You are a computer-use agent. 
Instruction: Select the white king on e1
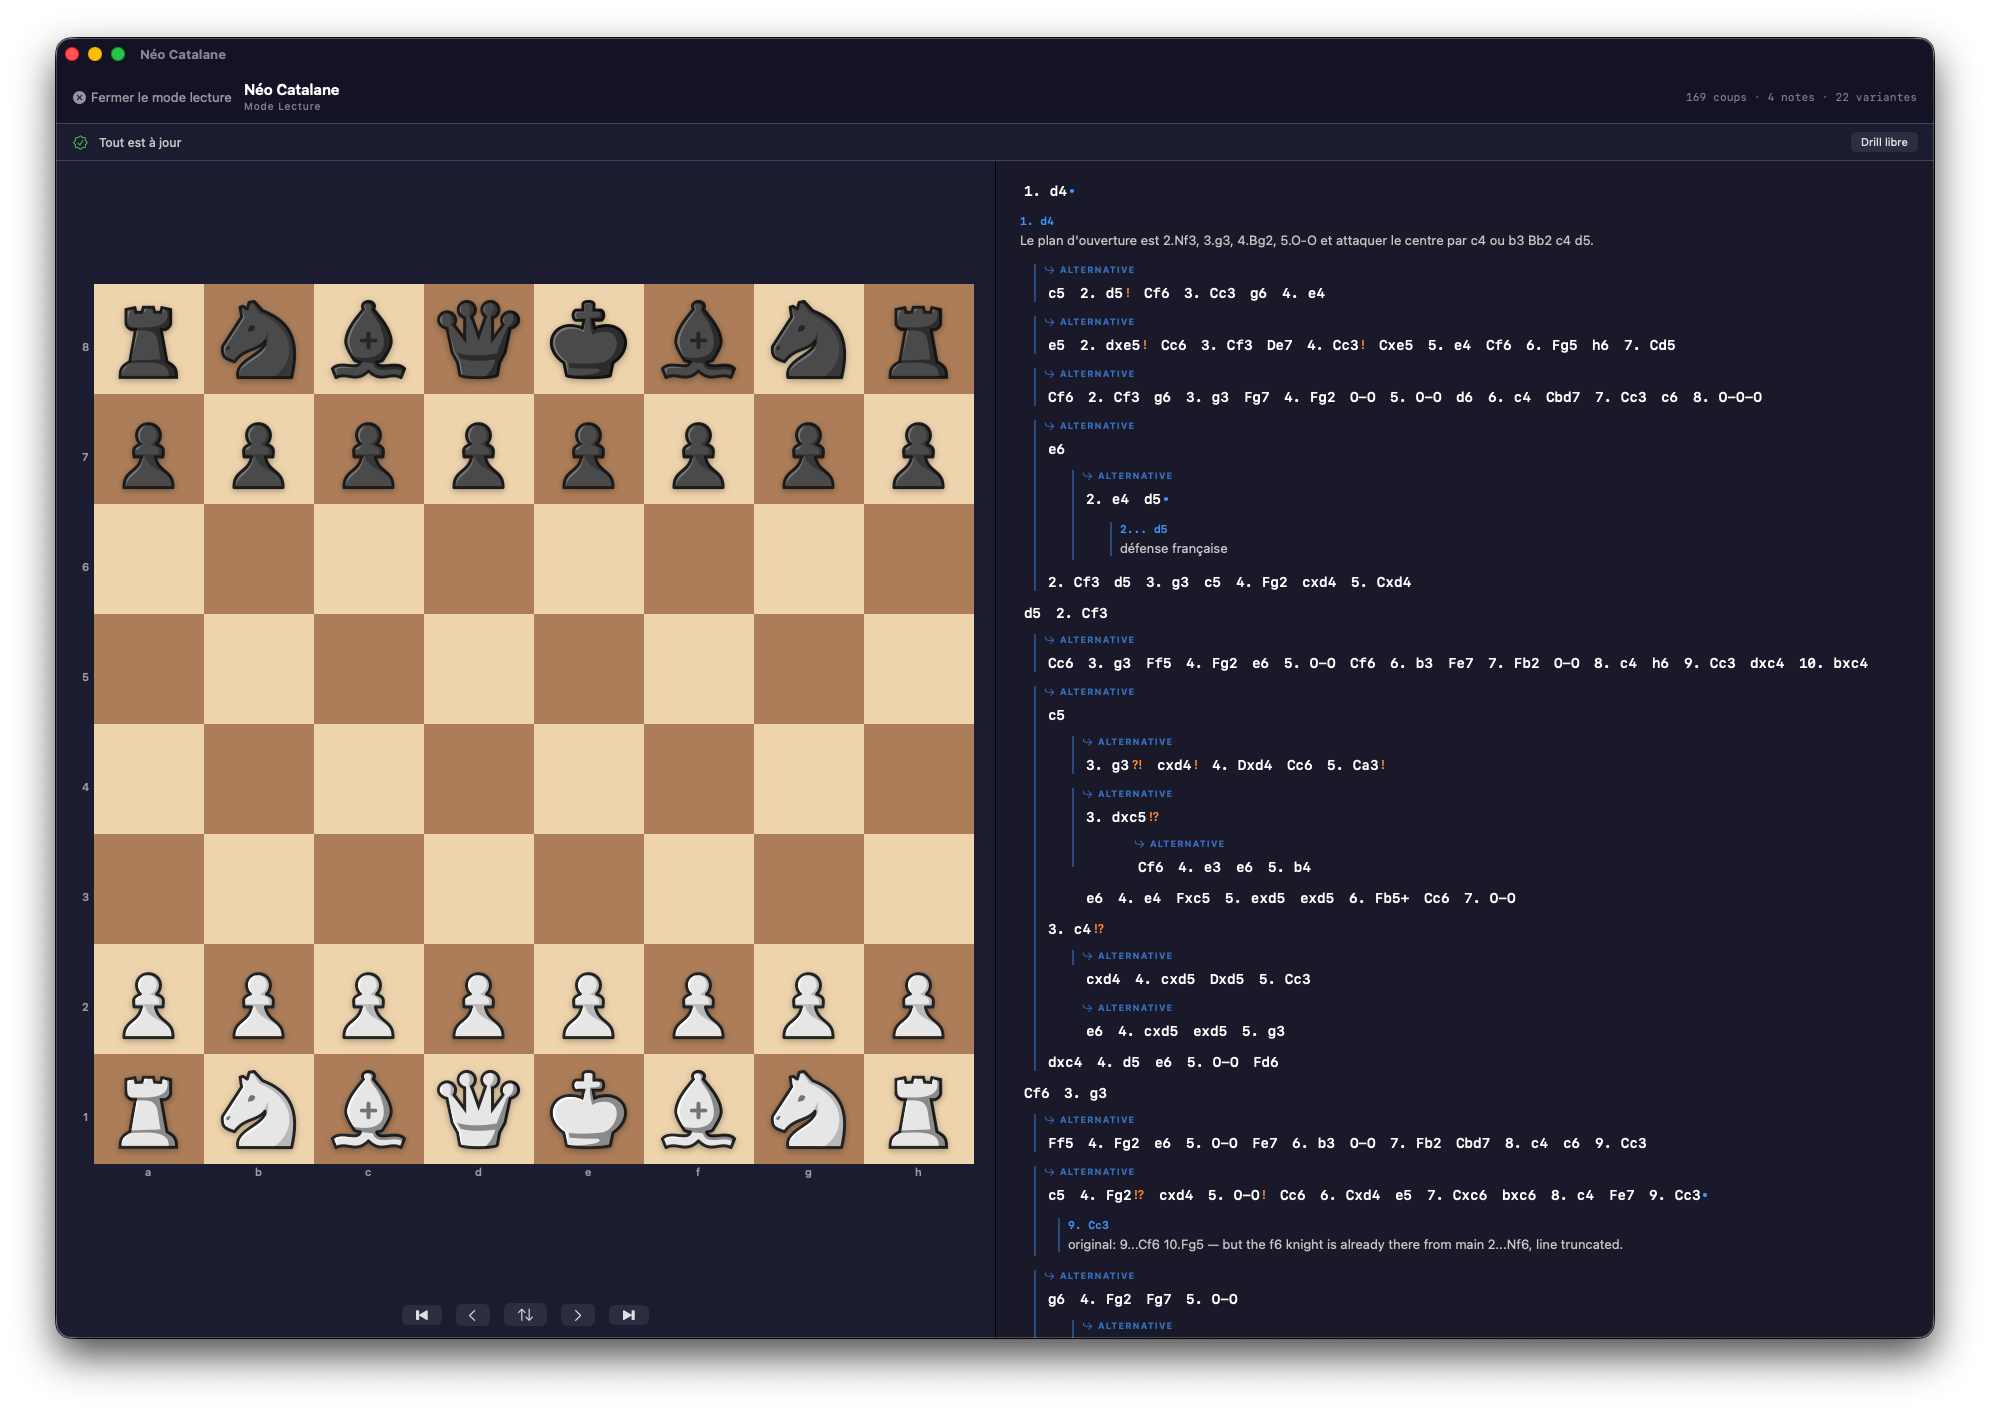pos(589,1109)
